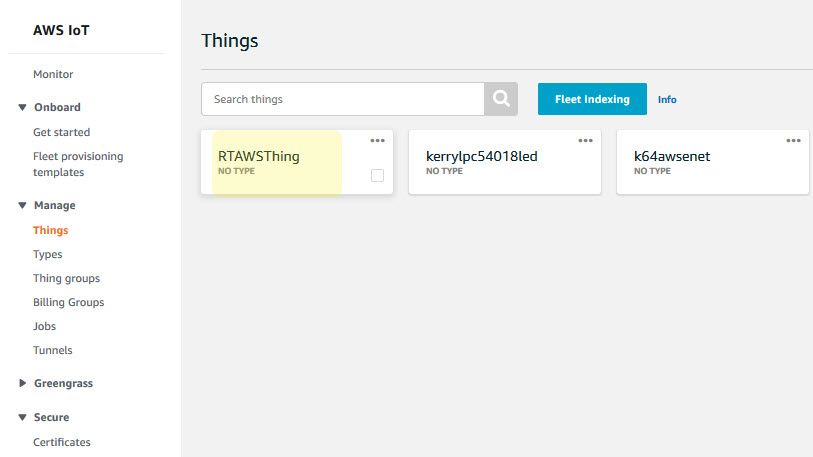813x457 pixels.
Task: Collapse the Manage sidebar section
Action: [23, 205]
